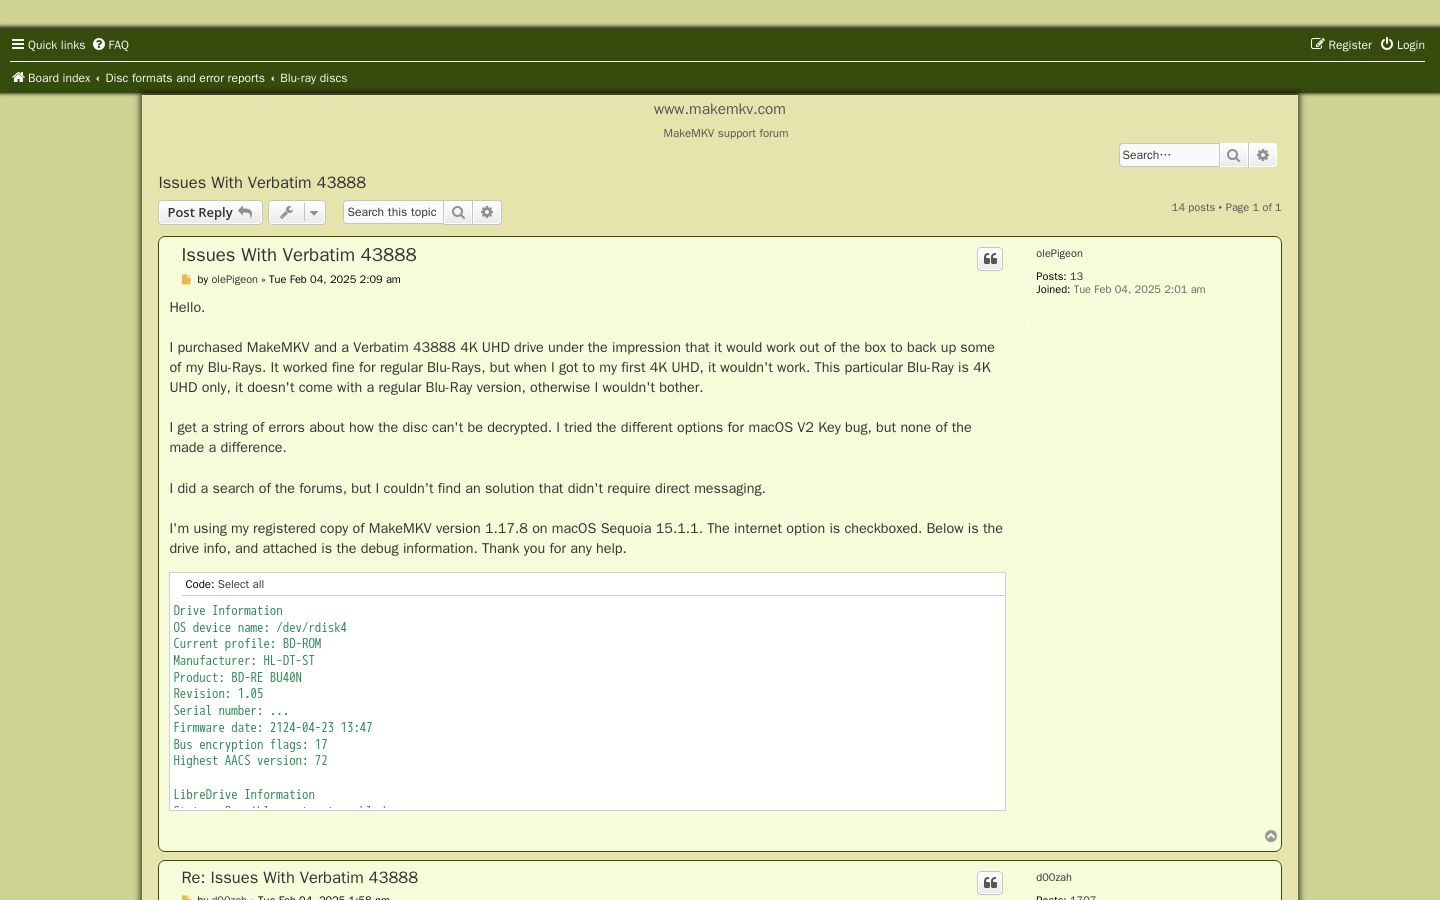1440x900 pixels.
Task: Click inside the site Search field
Action: (x=1169, y=155)
